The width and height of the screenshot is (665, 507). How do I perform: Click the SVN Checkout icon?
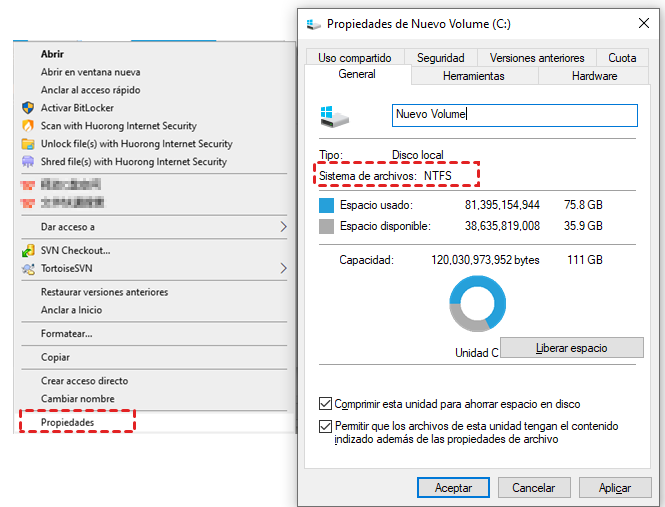coord(28,250)
